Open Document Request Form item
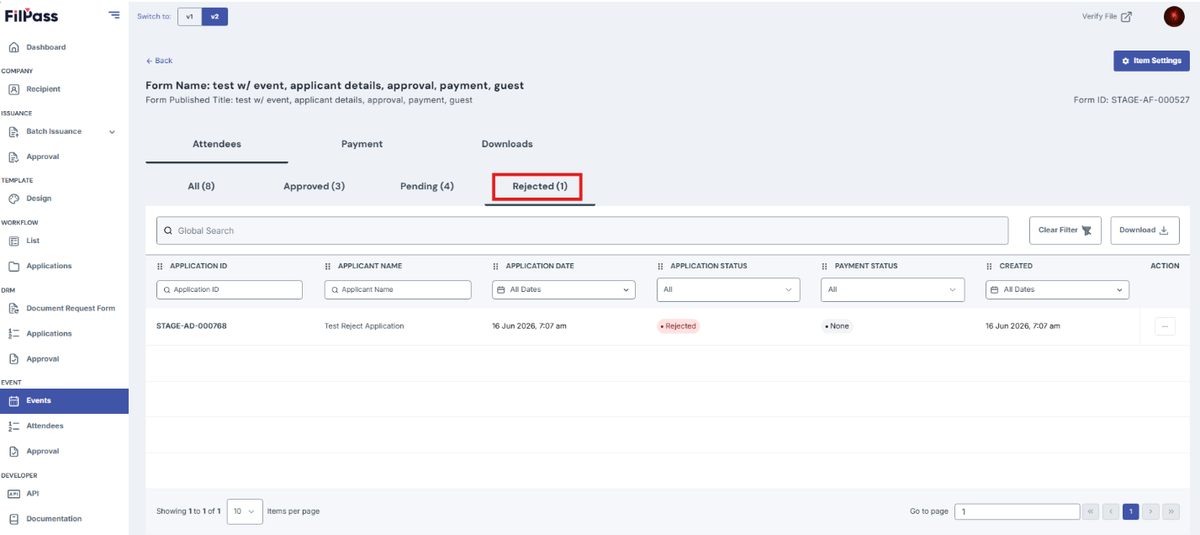The width and height of the screenshot is (1200, 535). pos(70,308)
